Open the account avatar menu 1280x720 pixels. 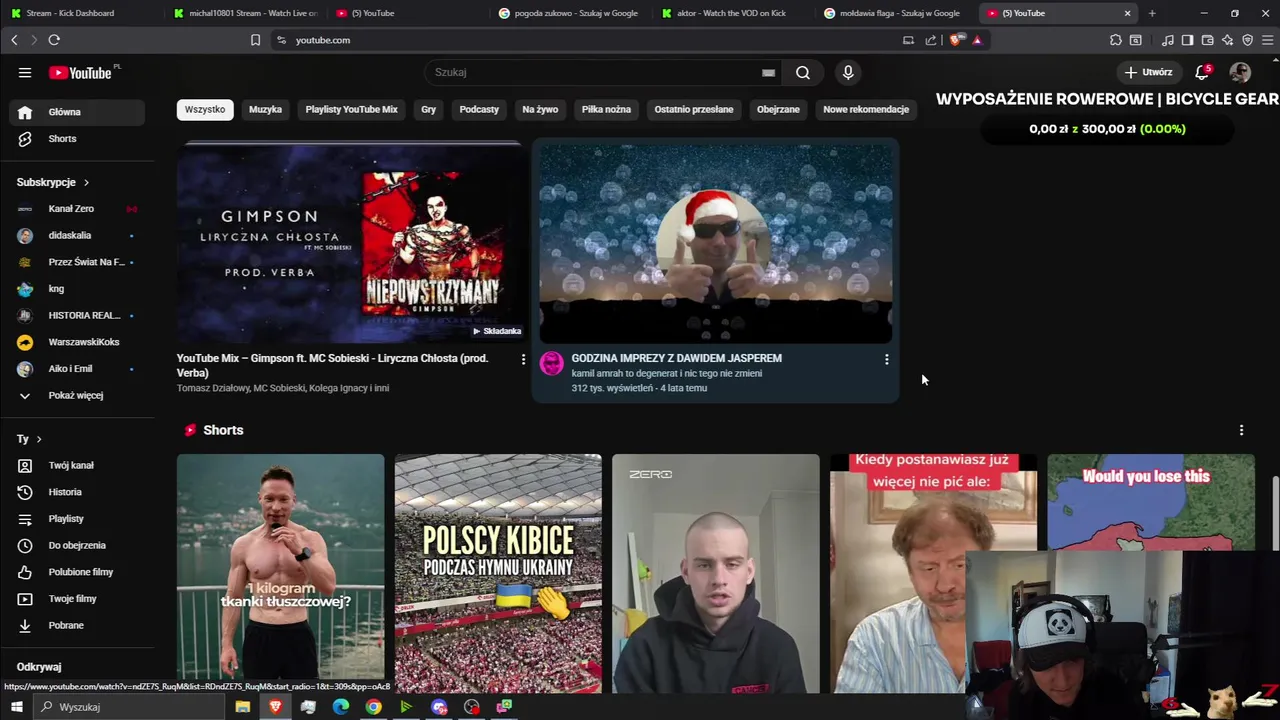click(x=1240, y=72)
